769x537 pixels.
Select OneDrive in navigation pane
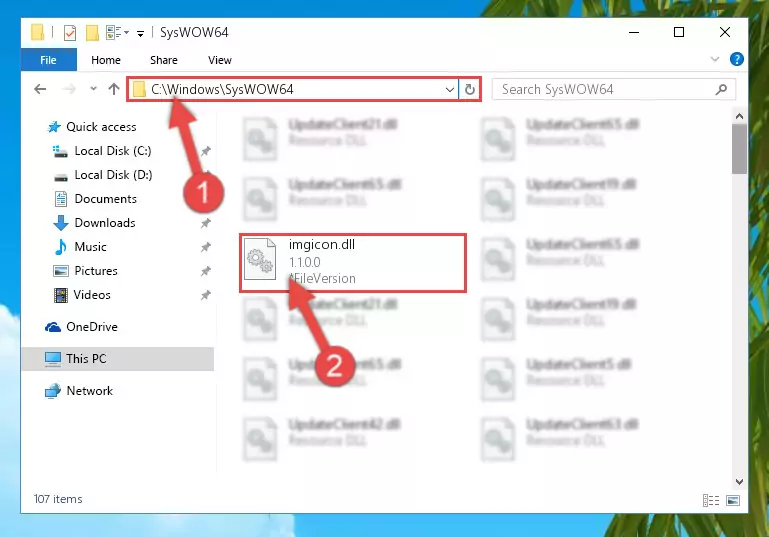[92, 327]
